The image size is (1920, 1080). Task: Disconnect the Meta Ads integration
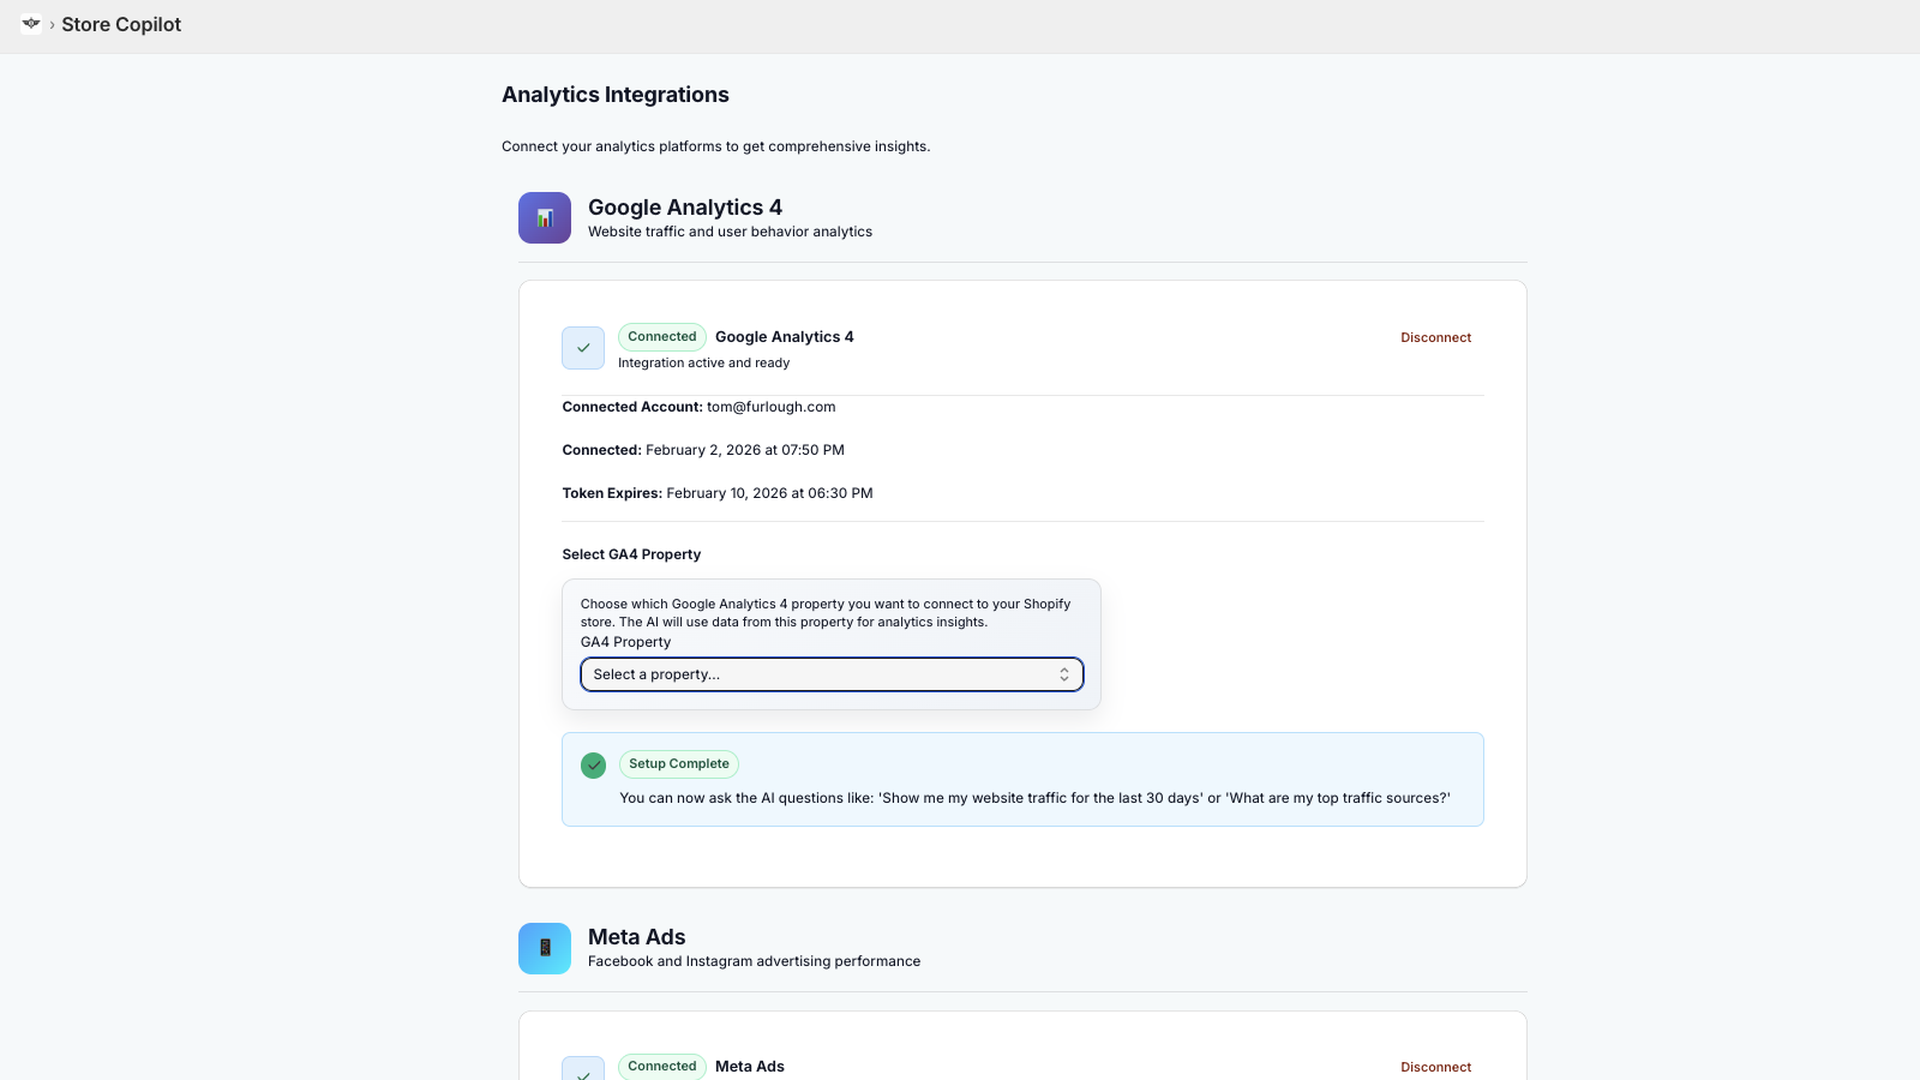click(1435, 1067)
